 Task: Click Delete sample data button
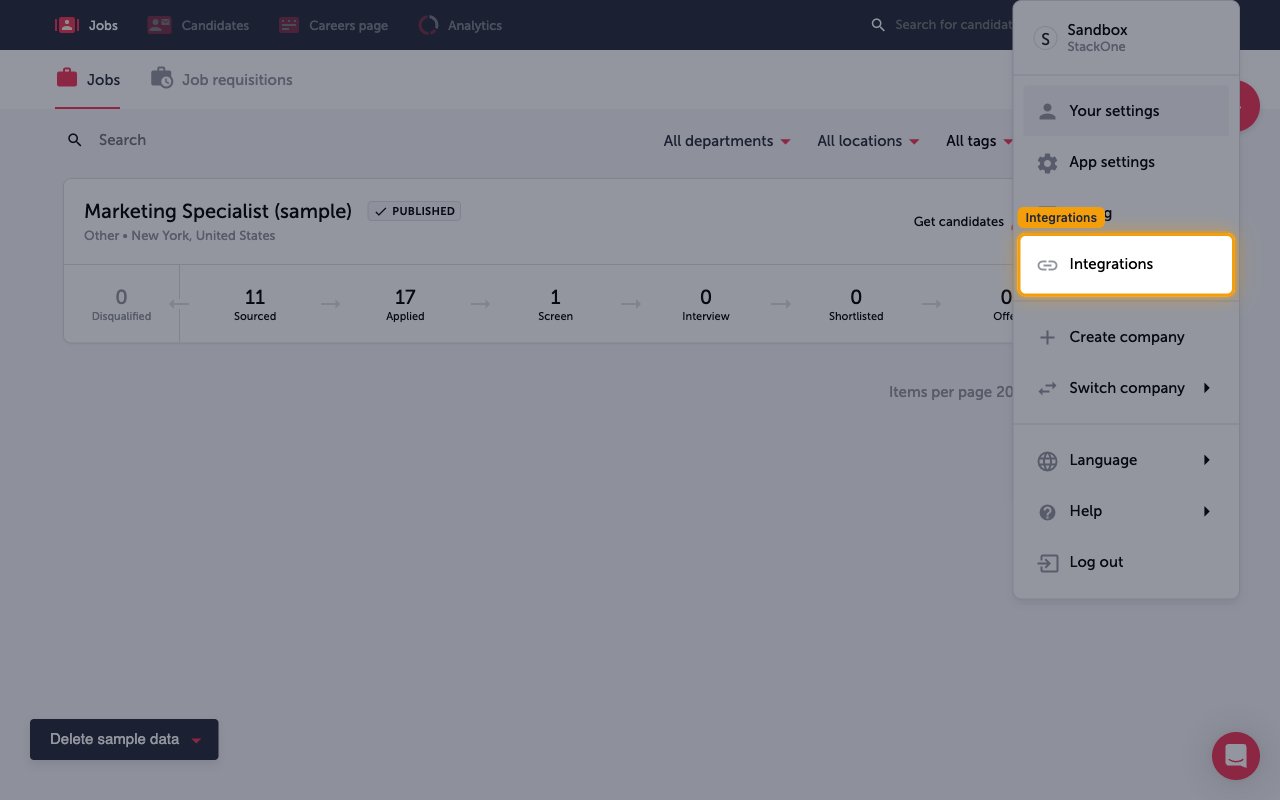124,739
